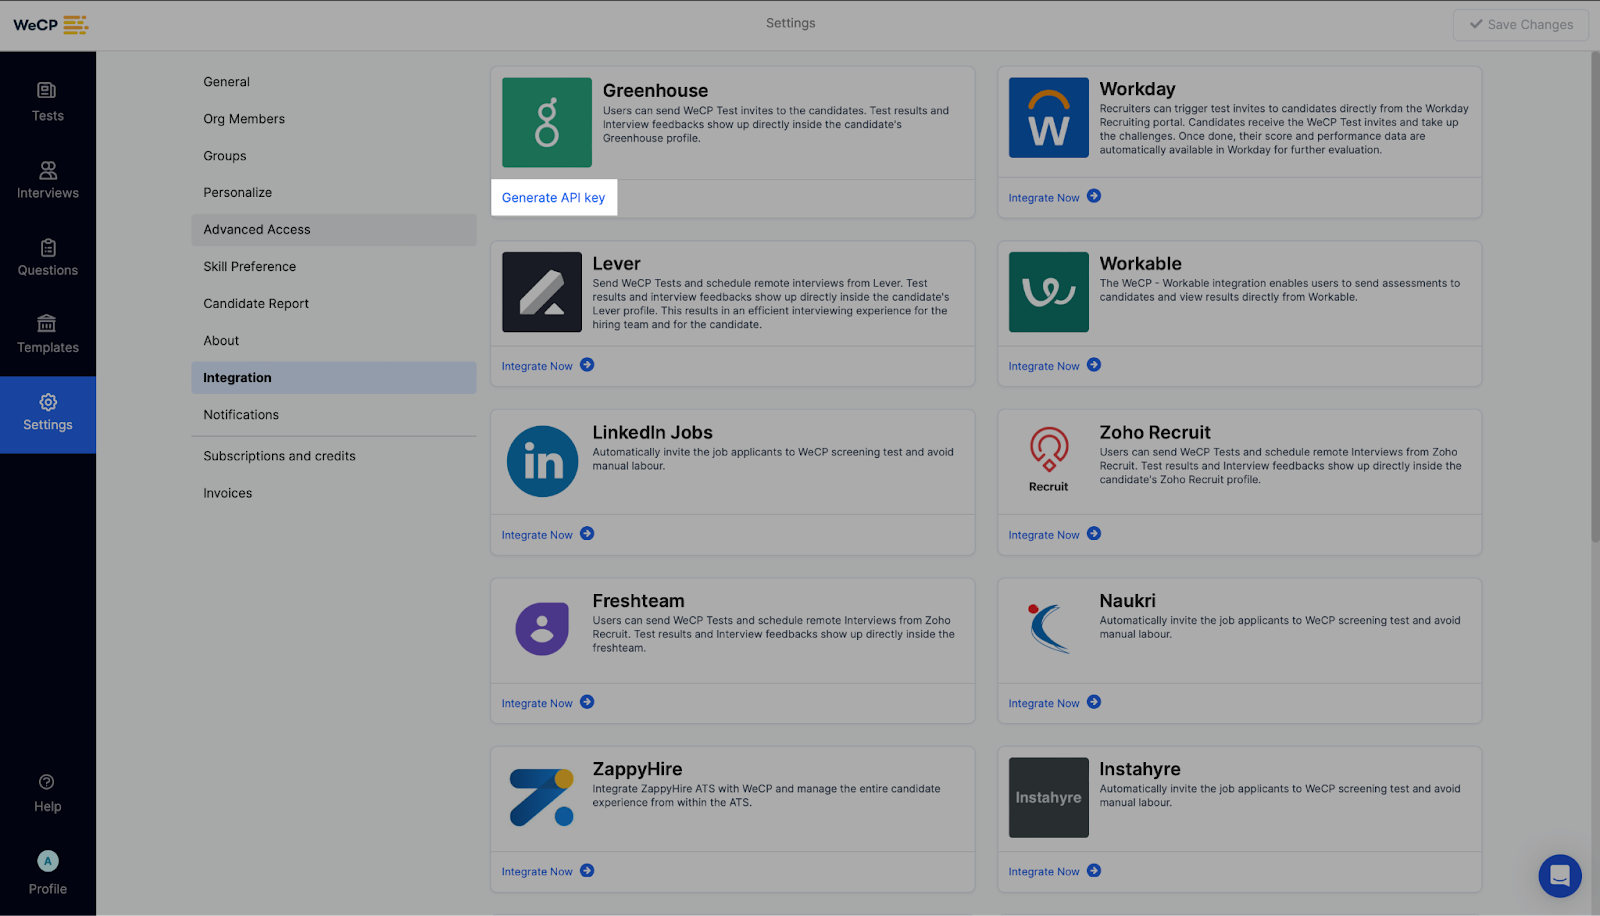
Task: Click Save Changes button
Action: [1521, 25]
